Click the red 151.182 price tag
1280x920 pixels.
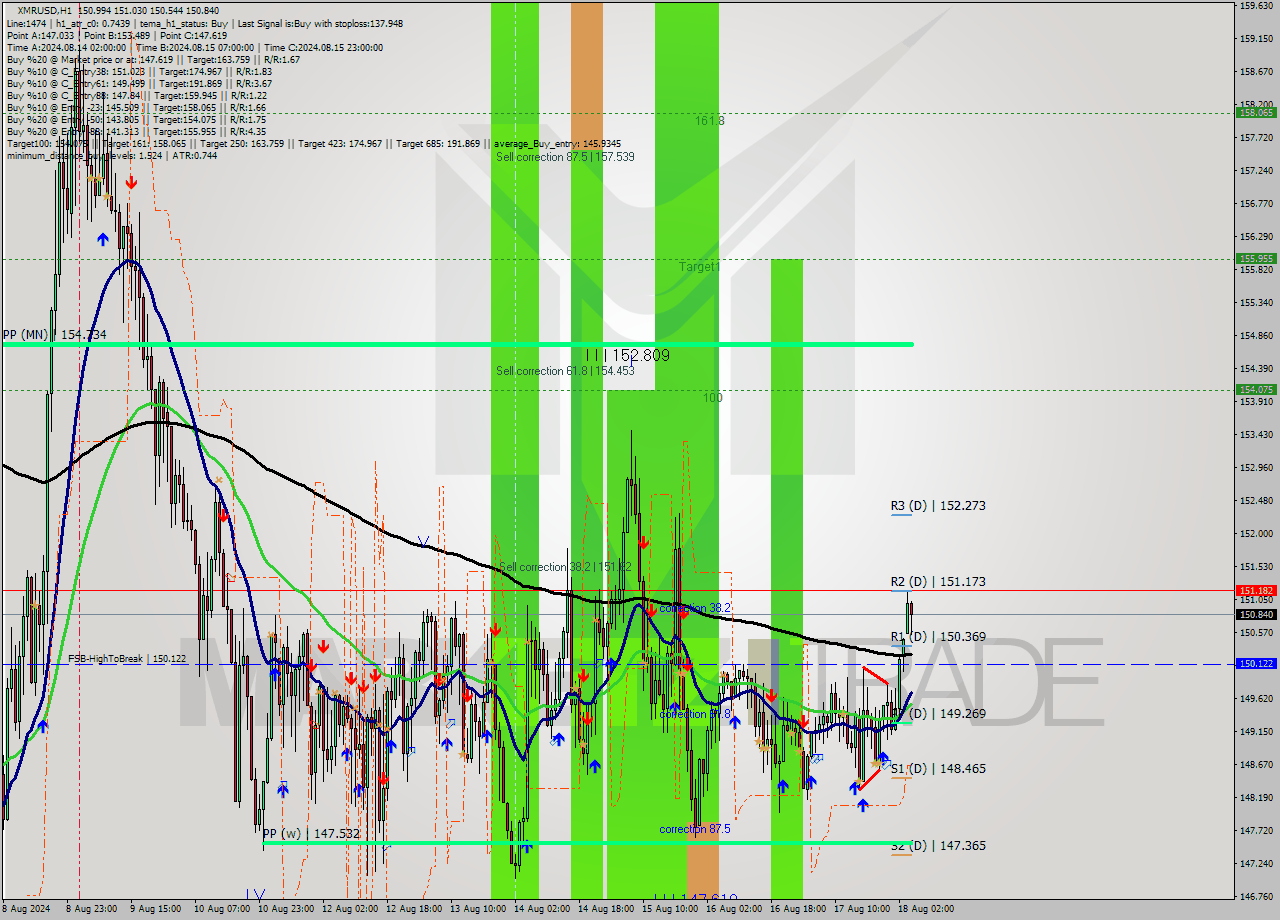1255,591
